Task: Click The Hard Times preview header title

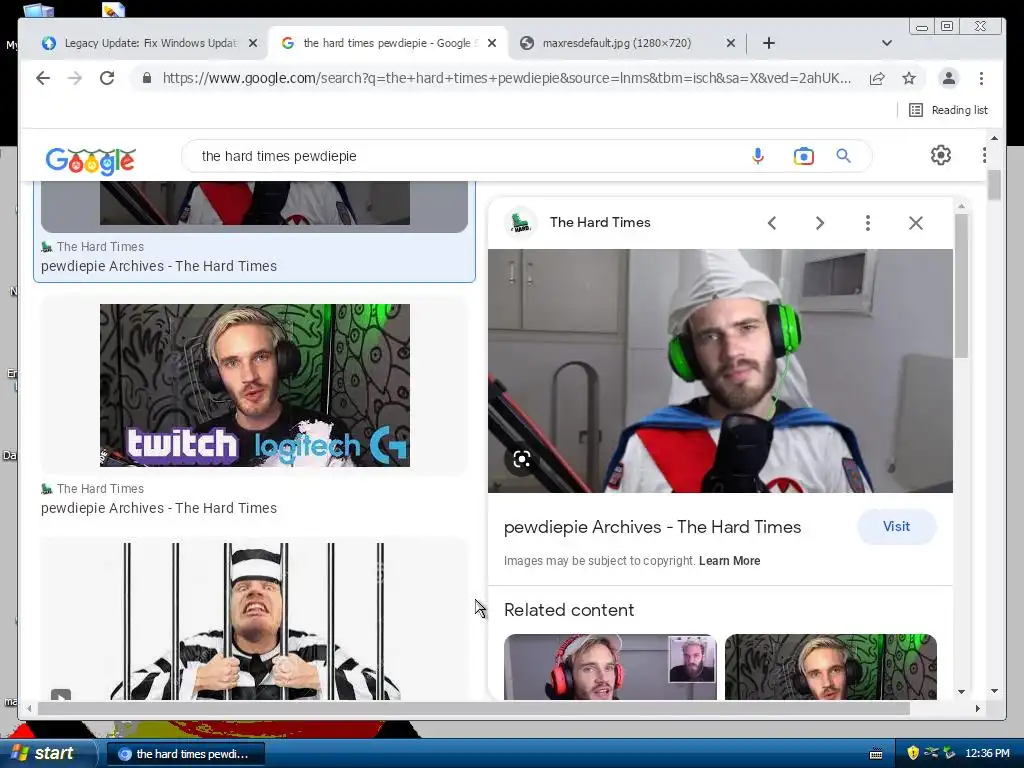Action: coord(600,222)
